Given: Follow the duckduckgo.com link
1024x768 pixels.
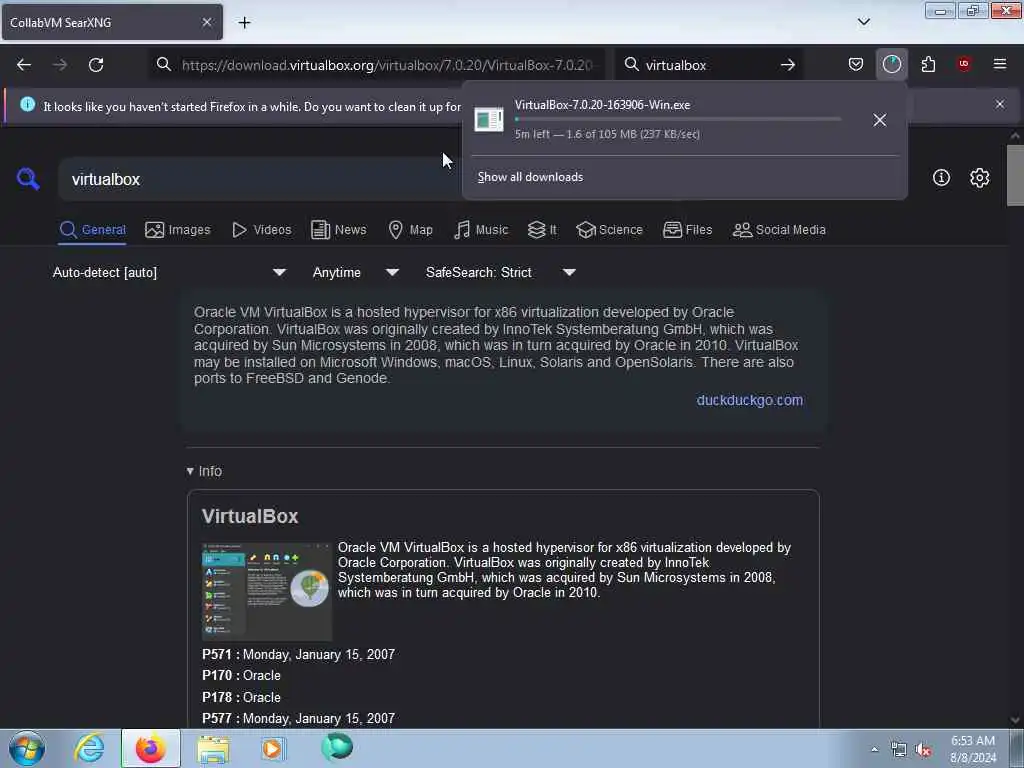Looking at the screenshot, I should tap(749, 400).
